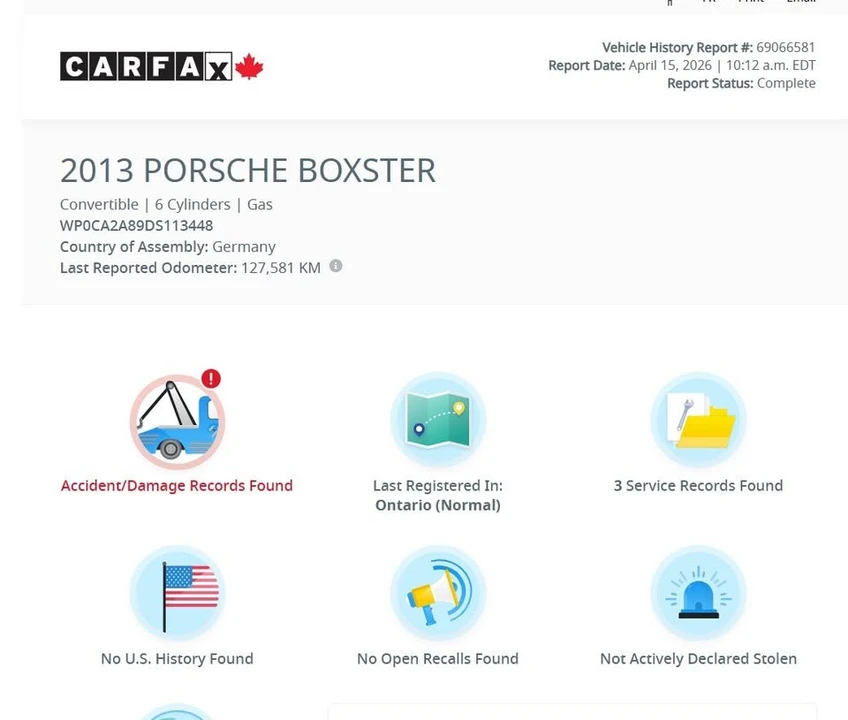Screen dimensions: 848x720
Task: Open No Open Recalls Found link
Action: tap(438, 659)
